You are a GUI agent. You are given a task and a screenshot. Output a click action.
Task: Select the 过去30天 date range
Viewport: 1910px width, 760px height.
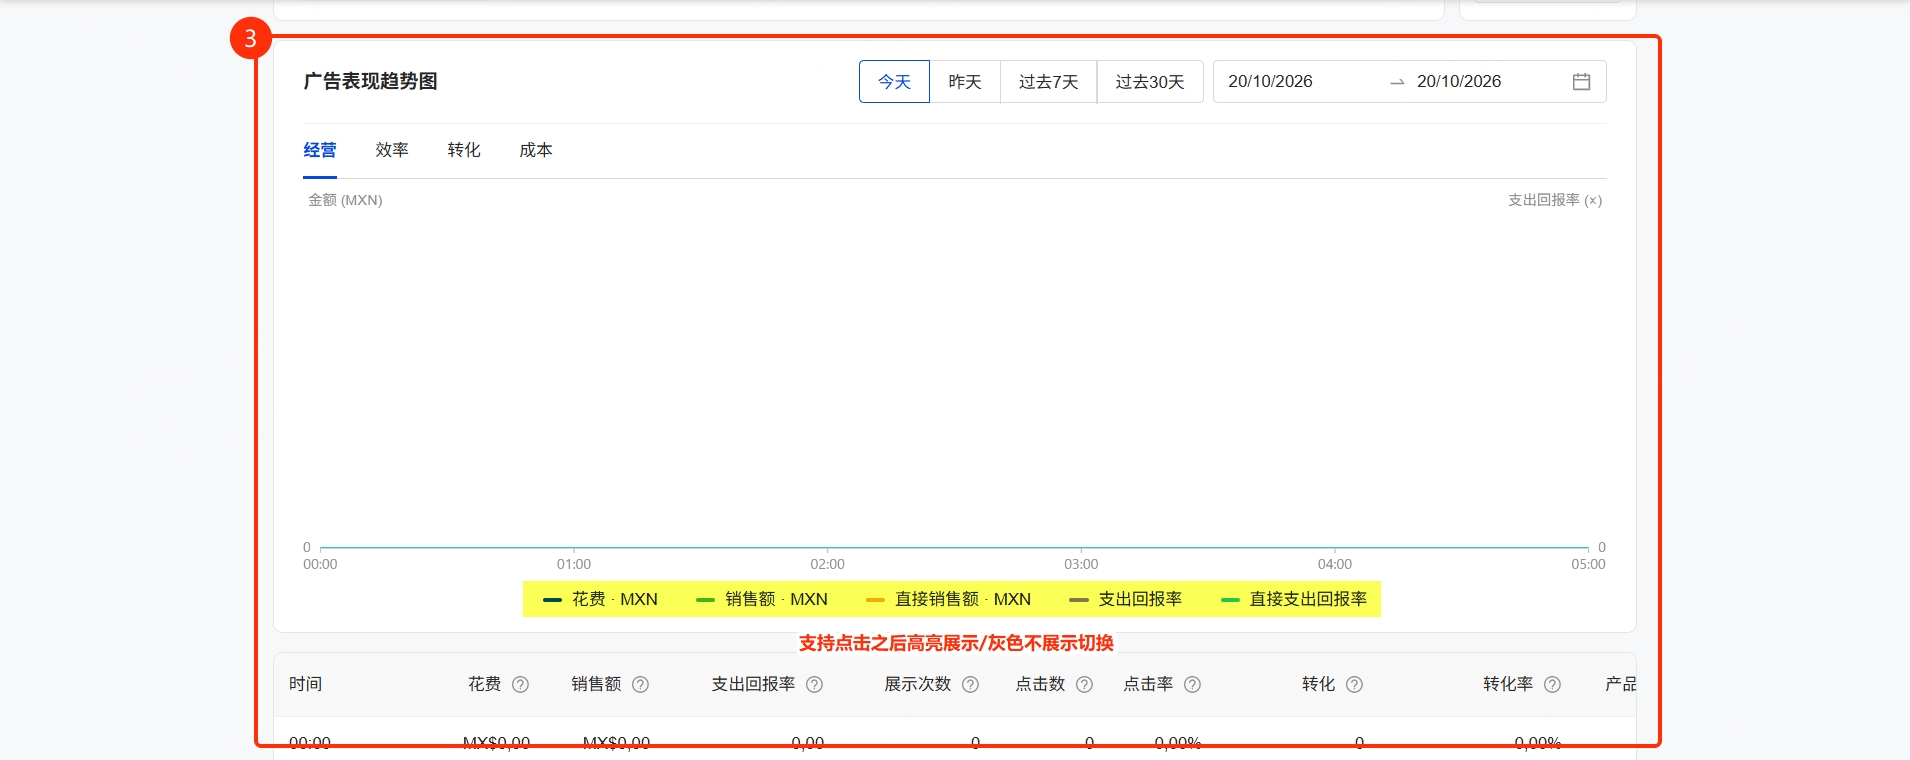[1150, 82]
